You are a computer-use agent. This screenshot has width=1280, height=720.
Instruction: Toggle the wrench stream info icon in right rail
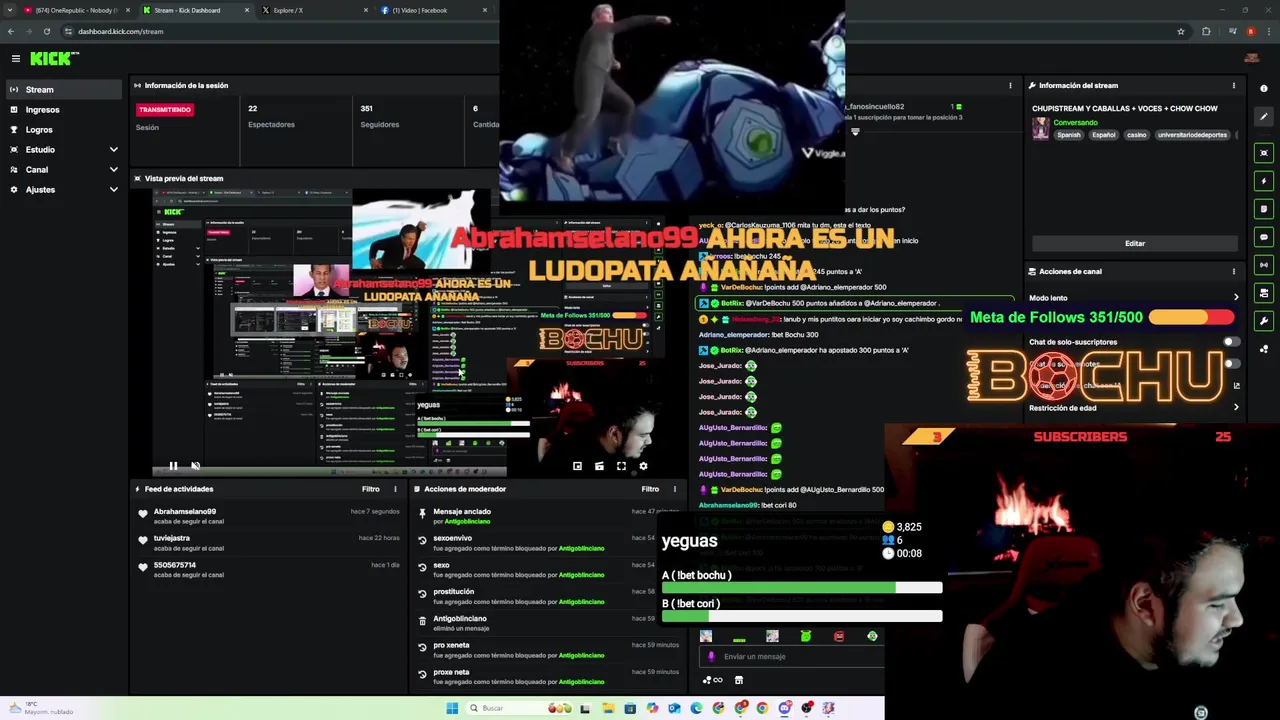tap(1265, 321)
